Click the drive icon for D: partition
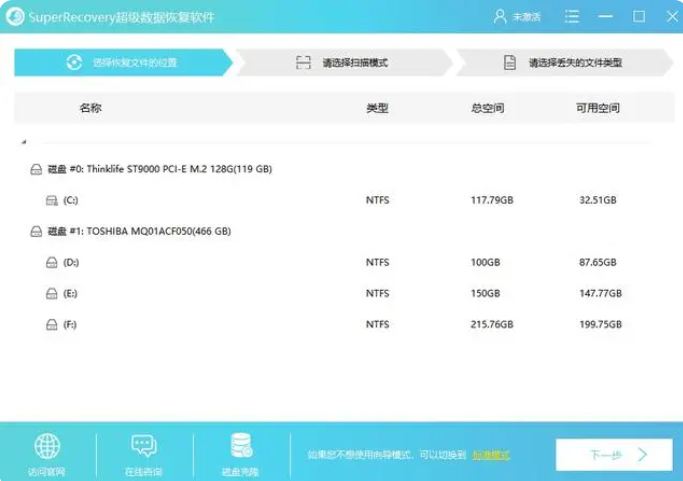Image resolution: width=683 pixels, height=481 pixels. (x=52, y=262)
